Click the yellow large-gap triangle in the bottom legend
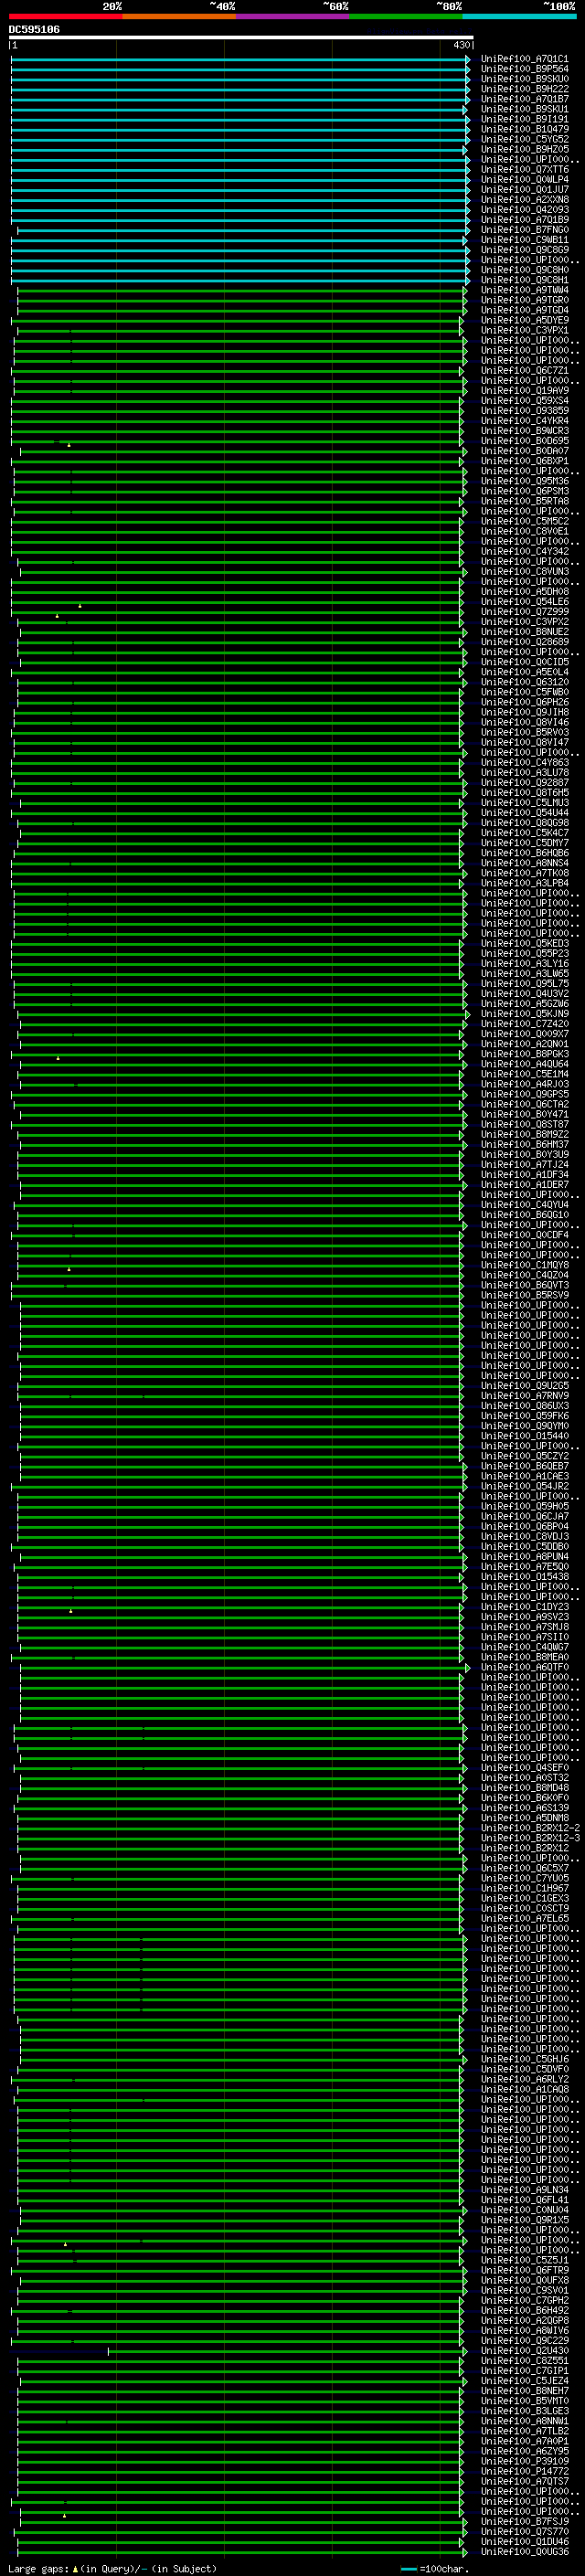 (x=75, y=2568)
